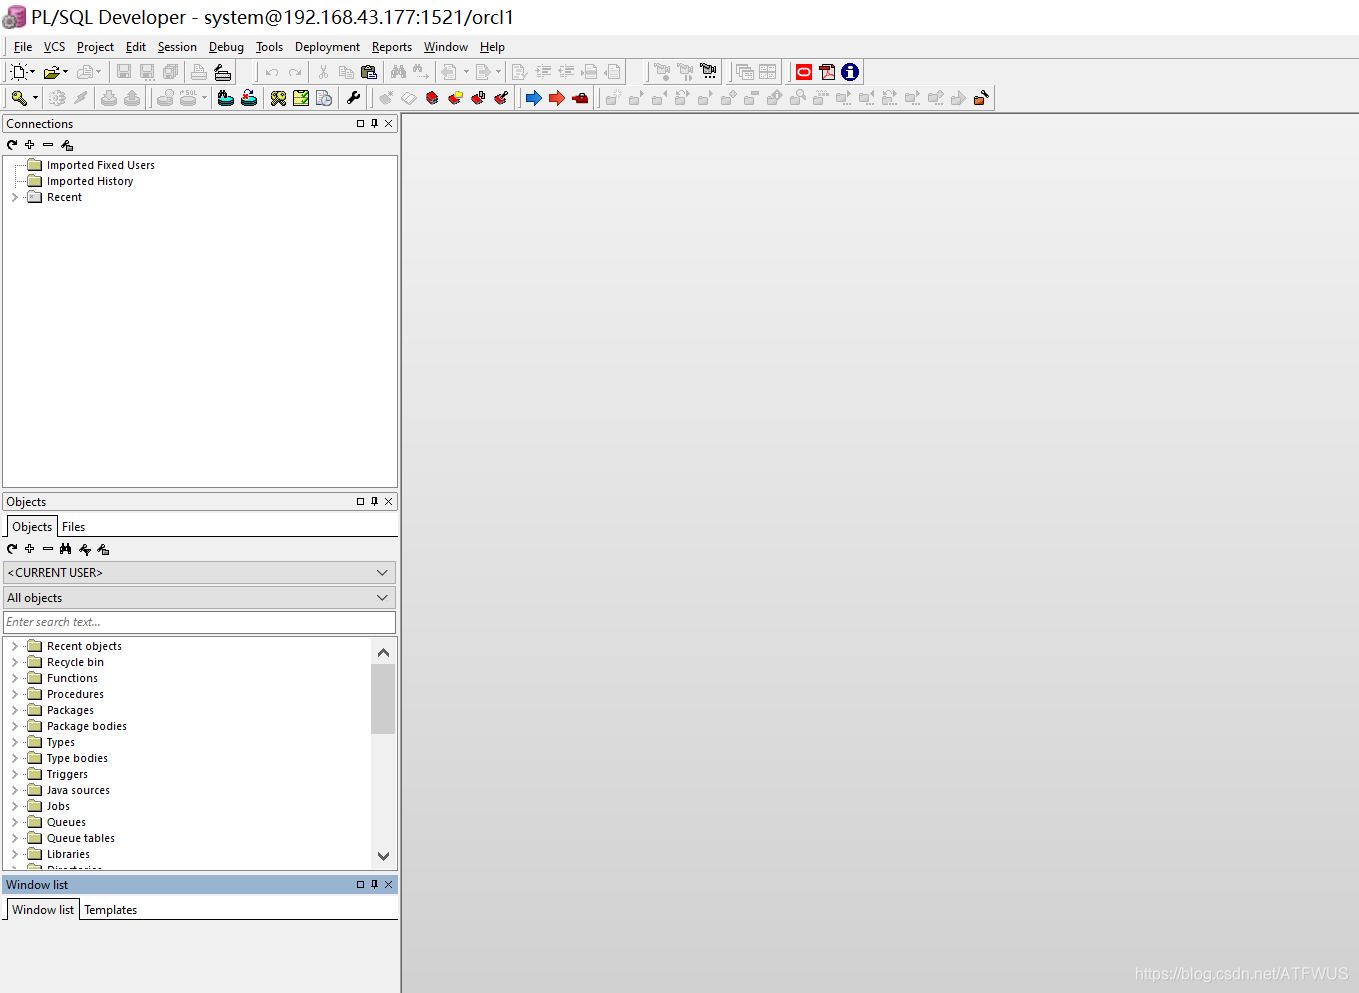Refresh the Objects browser list
This screenshot has height=993, width=1359.
12,549
